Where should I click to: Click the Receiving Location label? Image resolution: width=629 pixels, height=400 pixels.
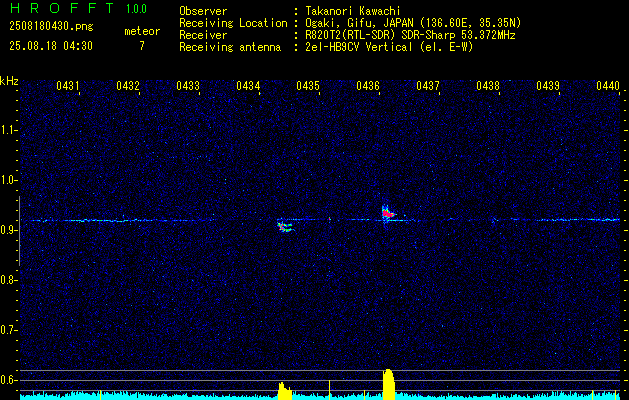233,23
